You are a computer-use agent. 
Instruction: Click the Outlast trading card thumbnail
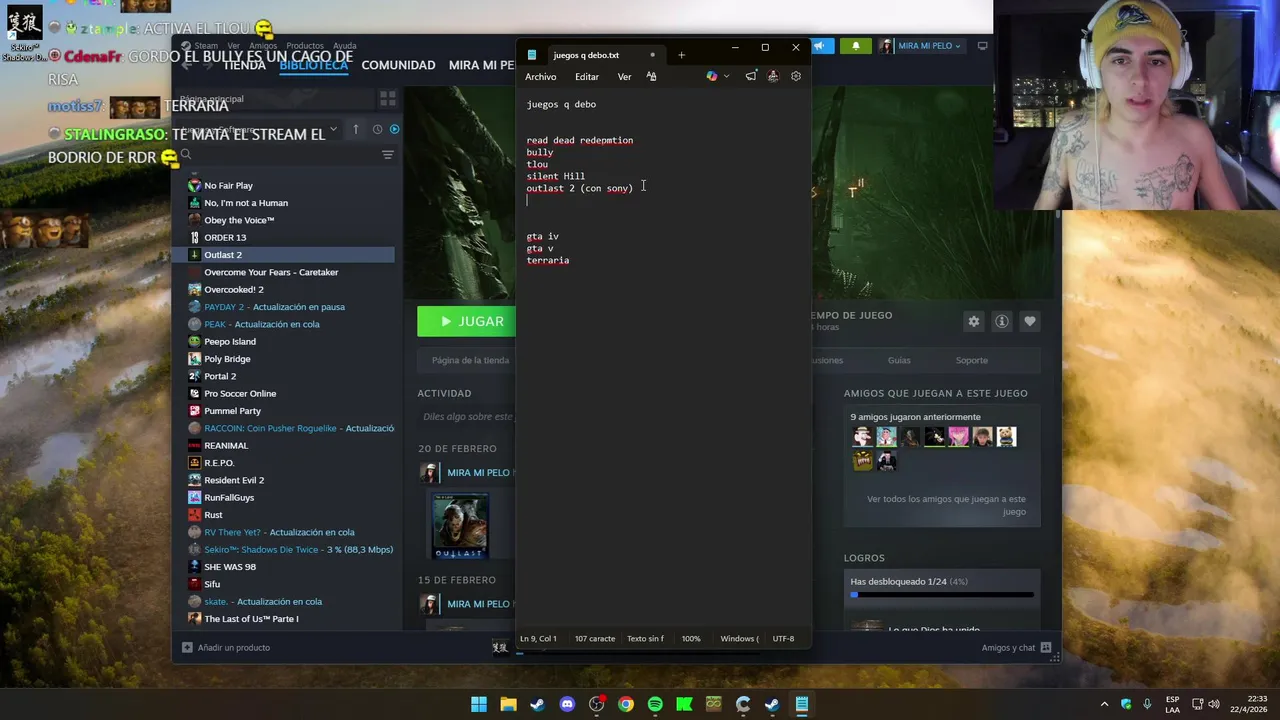460,526
